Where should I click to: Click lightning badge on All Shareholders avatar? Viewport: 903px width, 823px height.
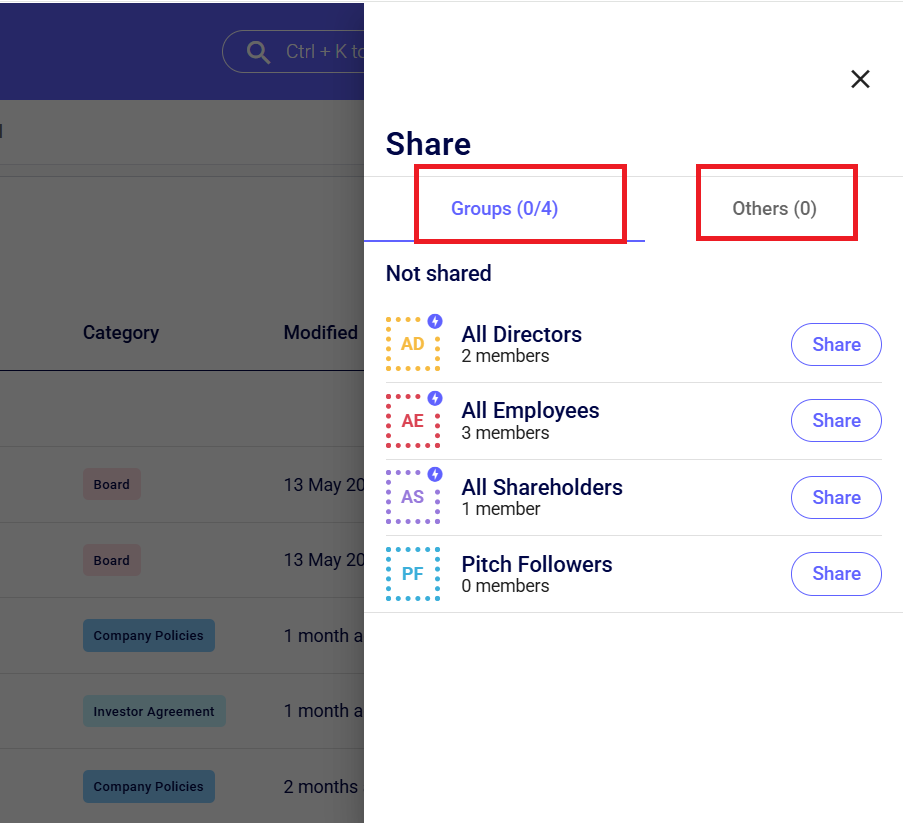coord(435,474)
